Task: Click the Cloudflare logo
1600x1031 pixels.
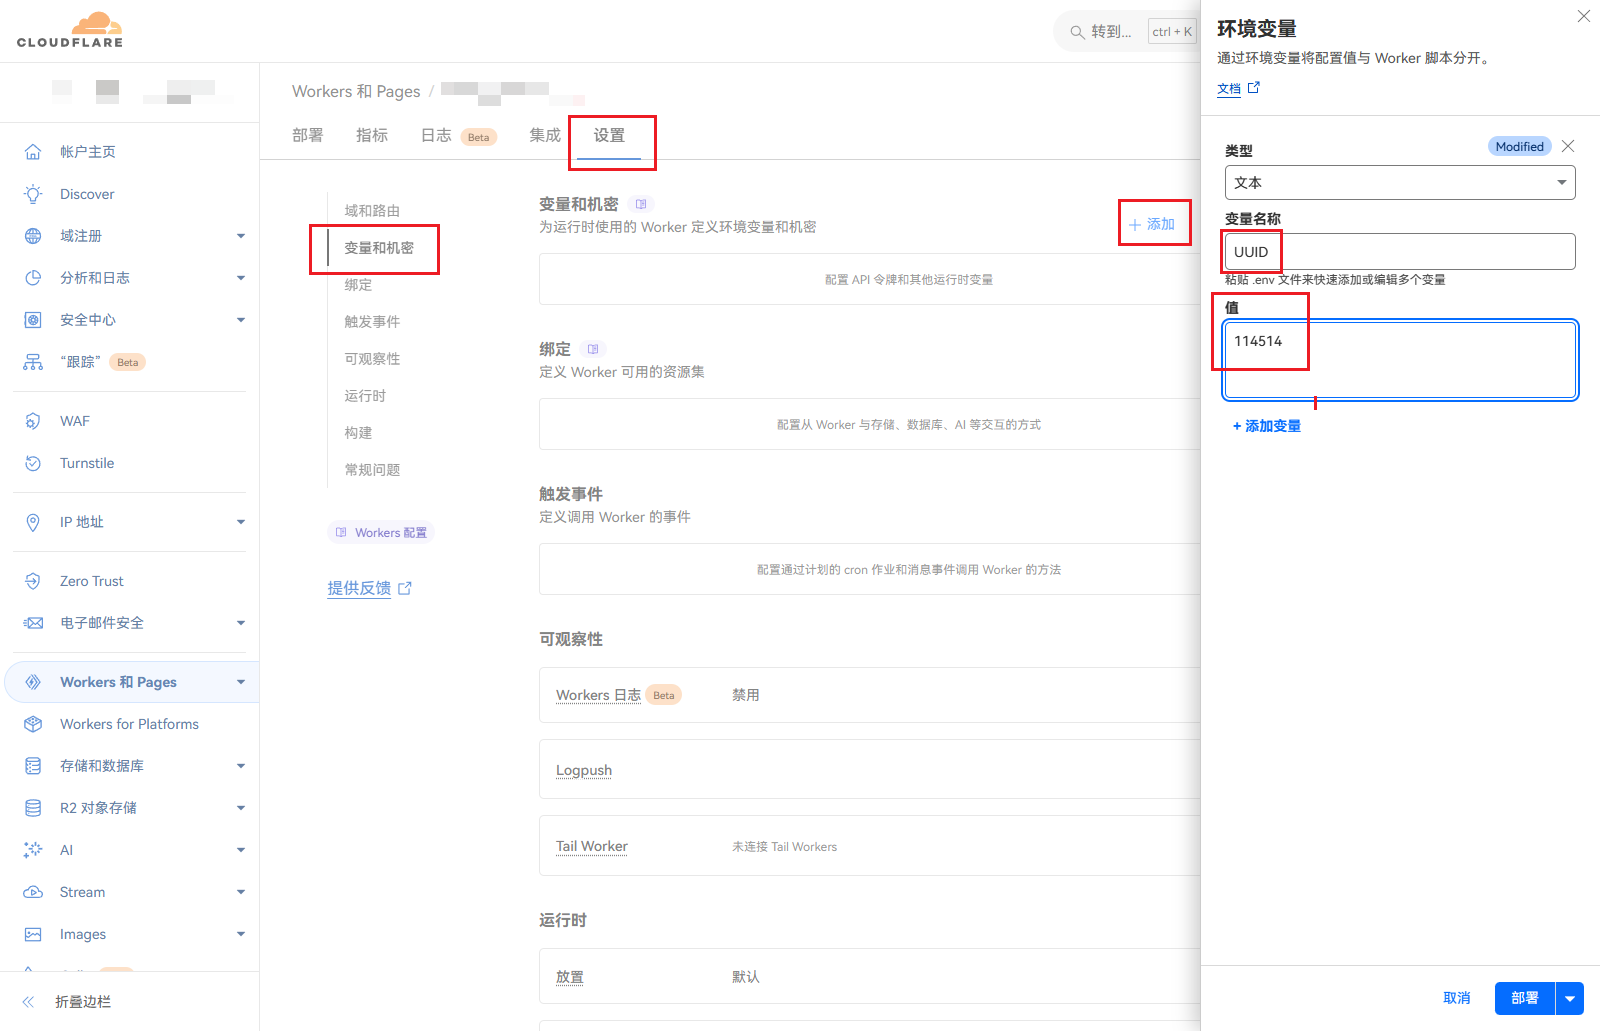Action: tap(70, 30)
